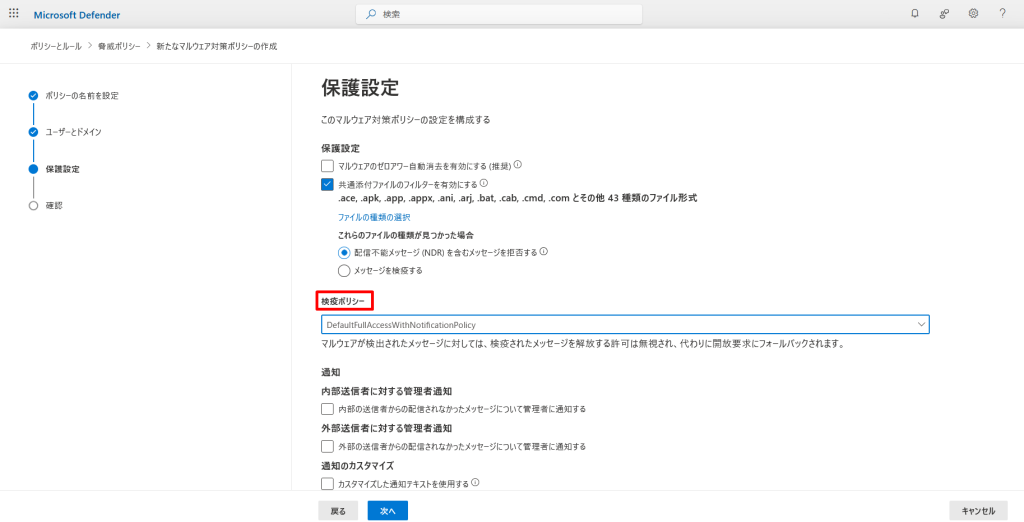This screenshot has height=522, width=1024.
Task: Open 脅威ポリシー breadcrumb item
Action: coord(121,46)
